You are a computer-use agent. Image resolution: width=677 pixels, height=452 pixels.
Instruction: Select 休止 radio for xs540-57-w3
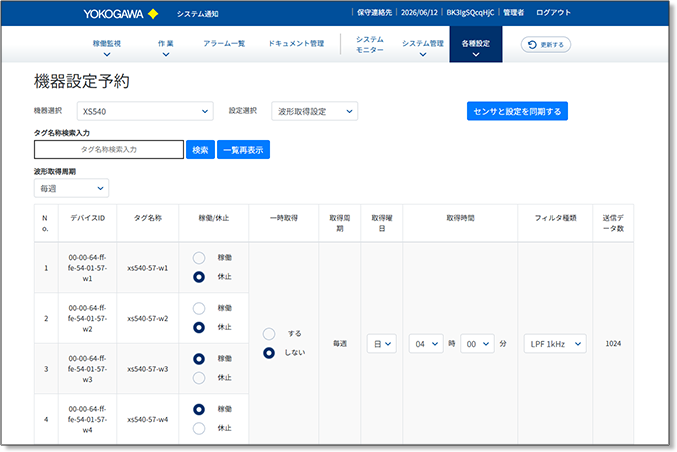199,378
